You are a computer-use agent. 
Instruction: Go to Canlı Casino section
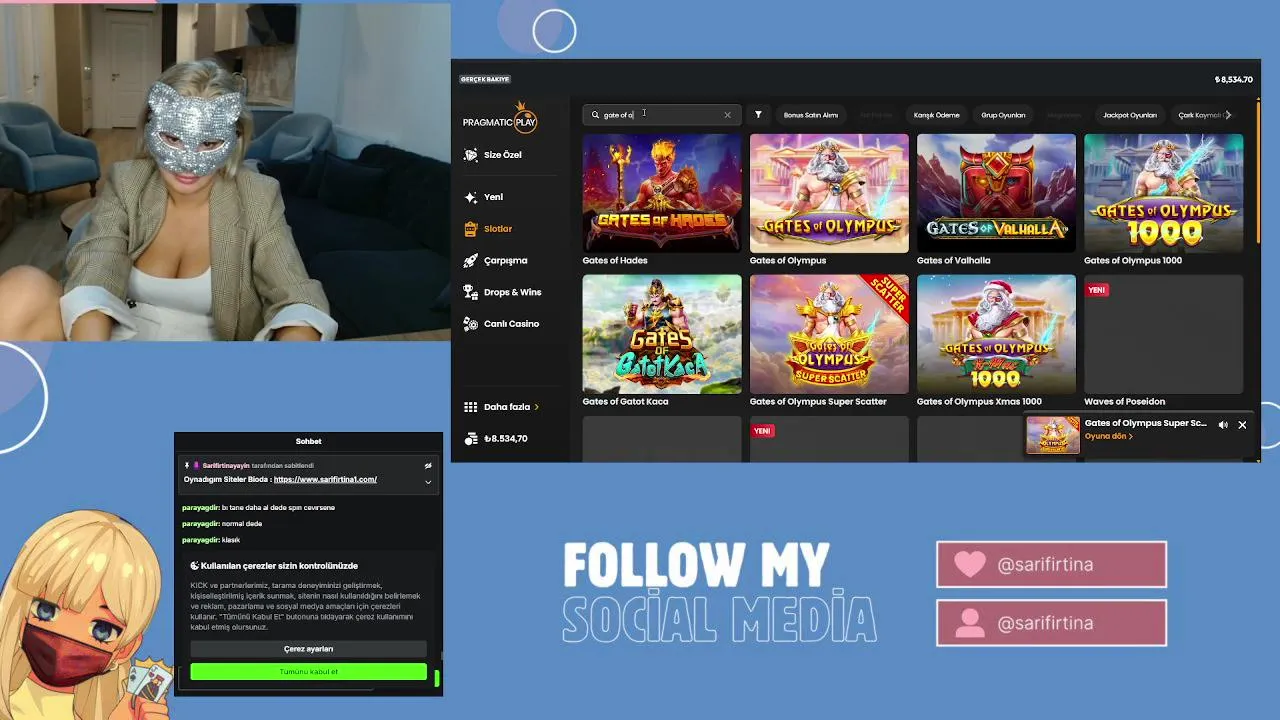501,324
